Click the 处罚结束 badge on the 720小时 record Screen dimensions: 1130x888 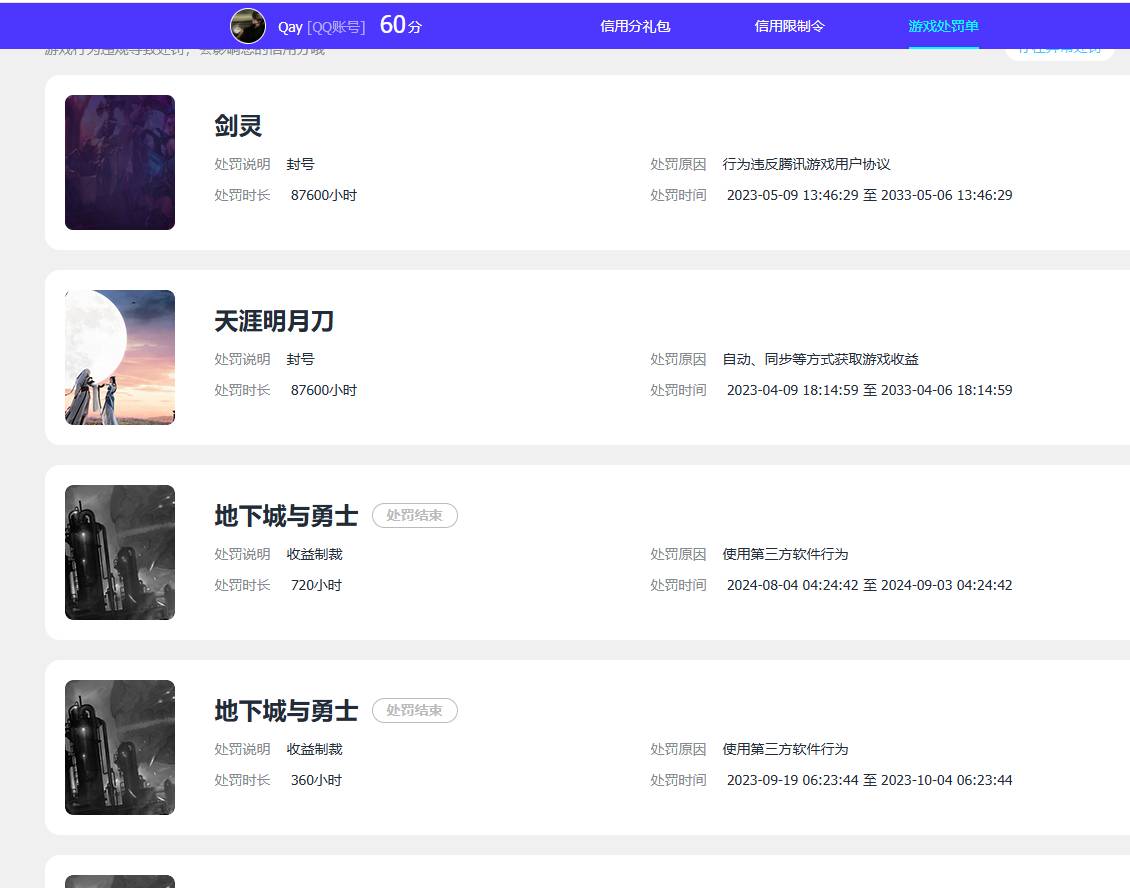[414, 515]
